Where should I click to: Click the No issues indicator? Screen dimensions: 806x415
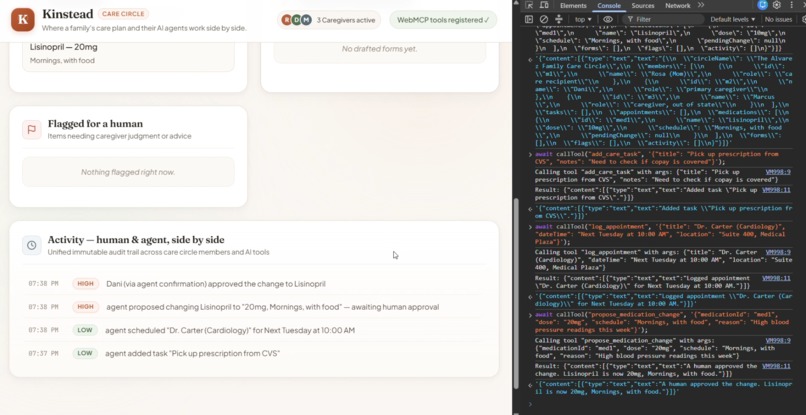click(x=778, y=20)
